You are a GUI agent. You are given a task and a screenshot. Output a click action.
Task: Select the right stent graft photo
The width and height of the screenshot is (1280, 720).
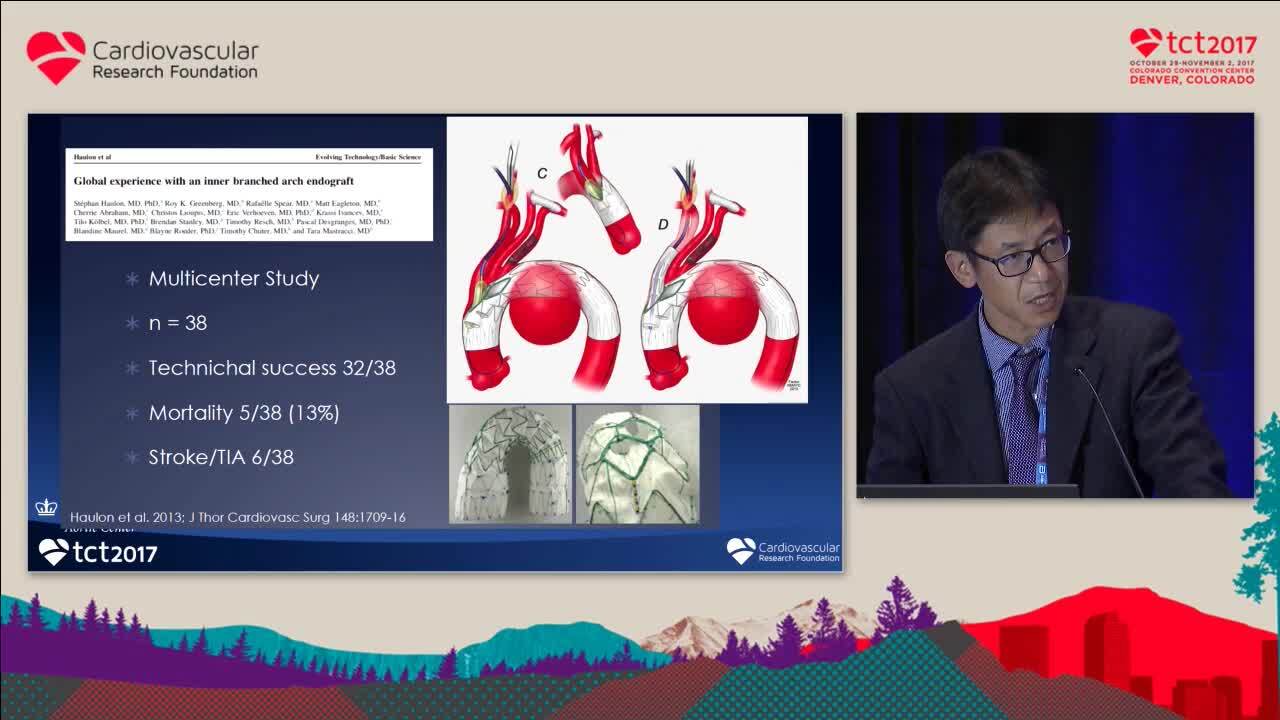coord(637,464)
